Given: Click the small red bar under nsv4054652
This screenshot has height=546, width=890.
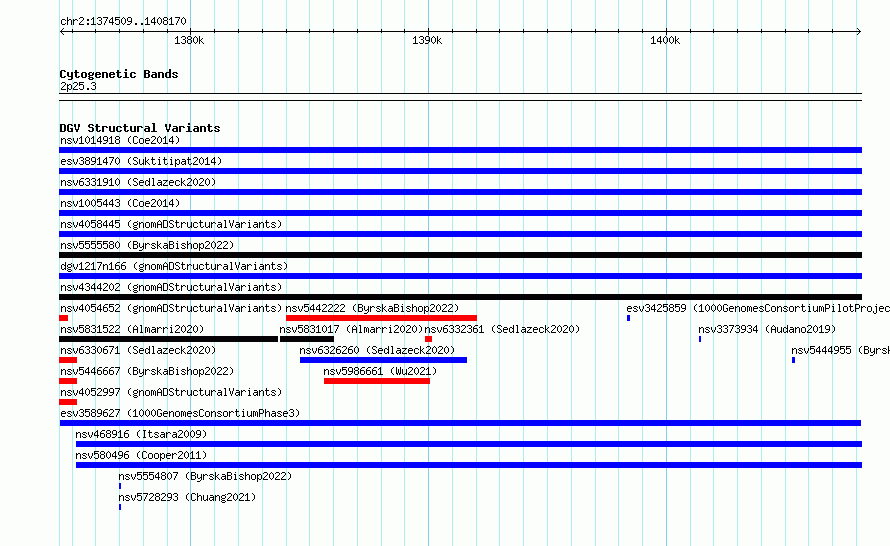Looking at the screenshot, I should coord(64,318).
